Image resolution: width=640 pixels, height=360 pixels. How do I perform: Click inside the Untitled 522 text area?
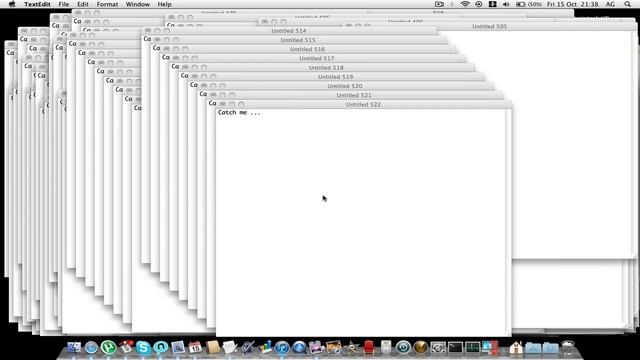click(360, 222)
